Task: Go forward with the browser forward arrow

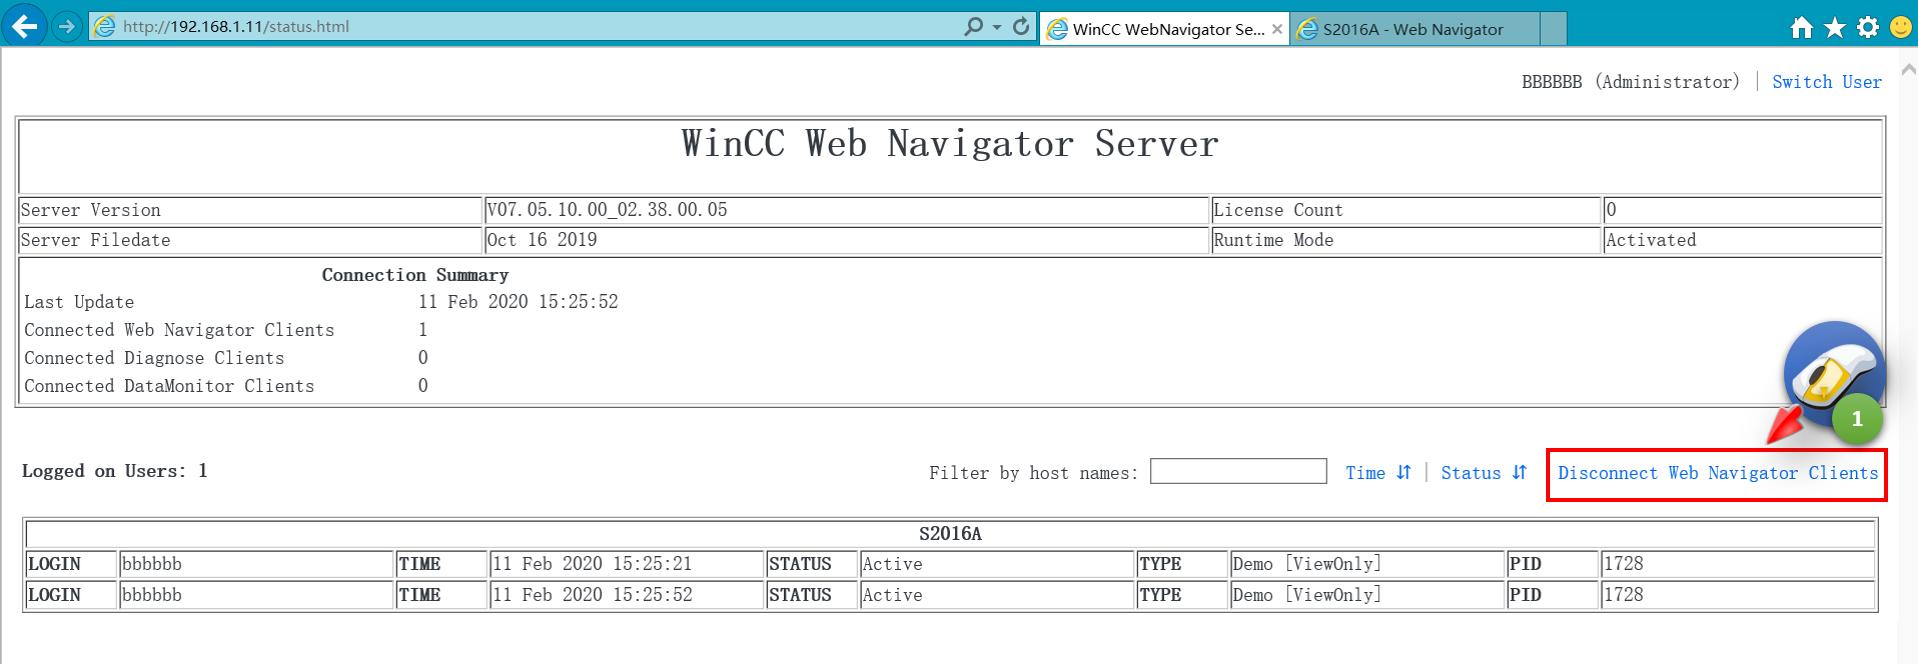Action: [x=67, y=26]
